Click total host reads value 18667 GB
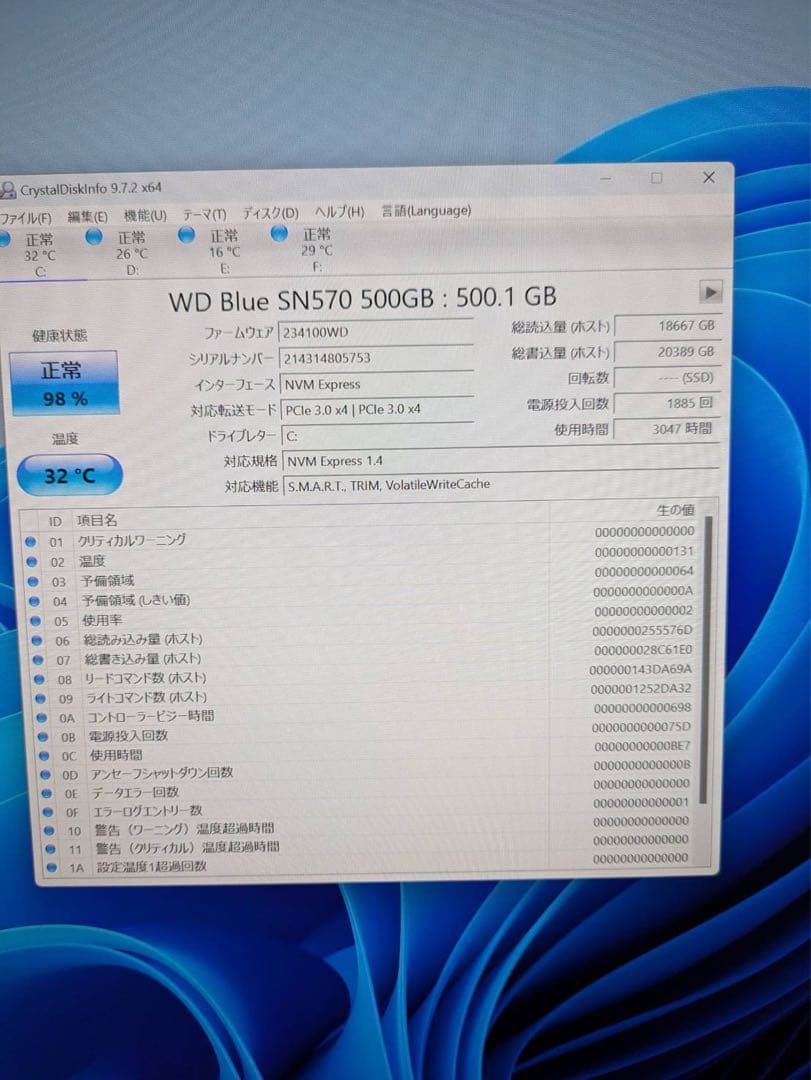811x1080 pixels. (667, 326)
